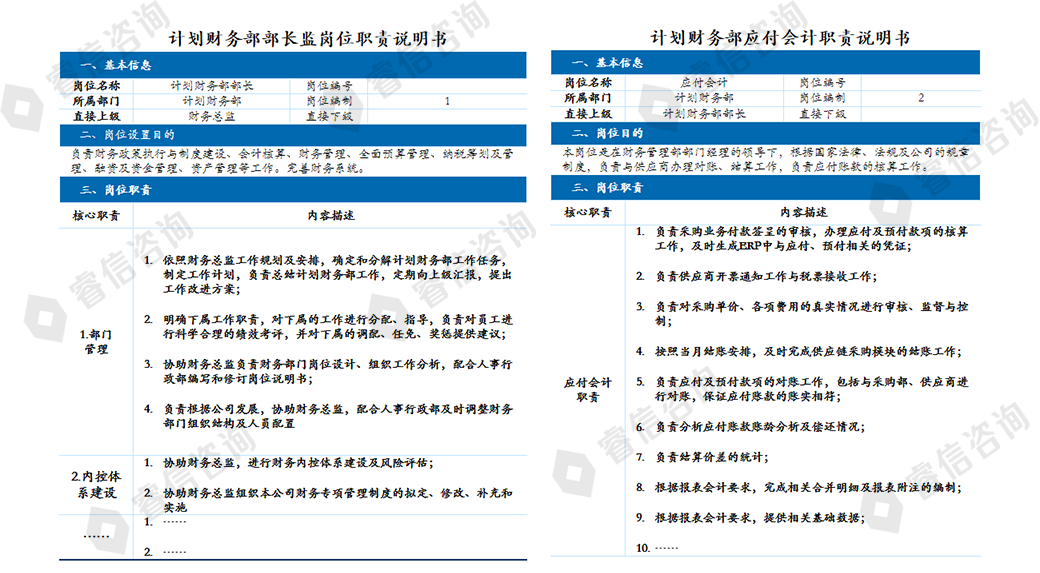The width and height of the screenshot is (1040, 573).
Task: Select the 直接上级 value "计划财务部部长" in the 应付会计 table
Action: click(x=704, y=113)
